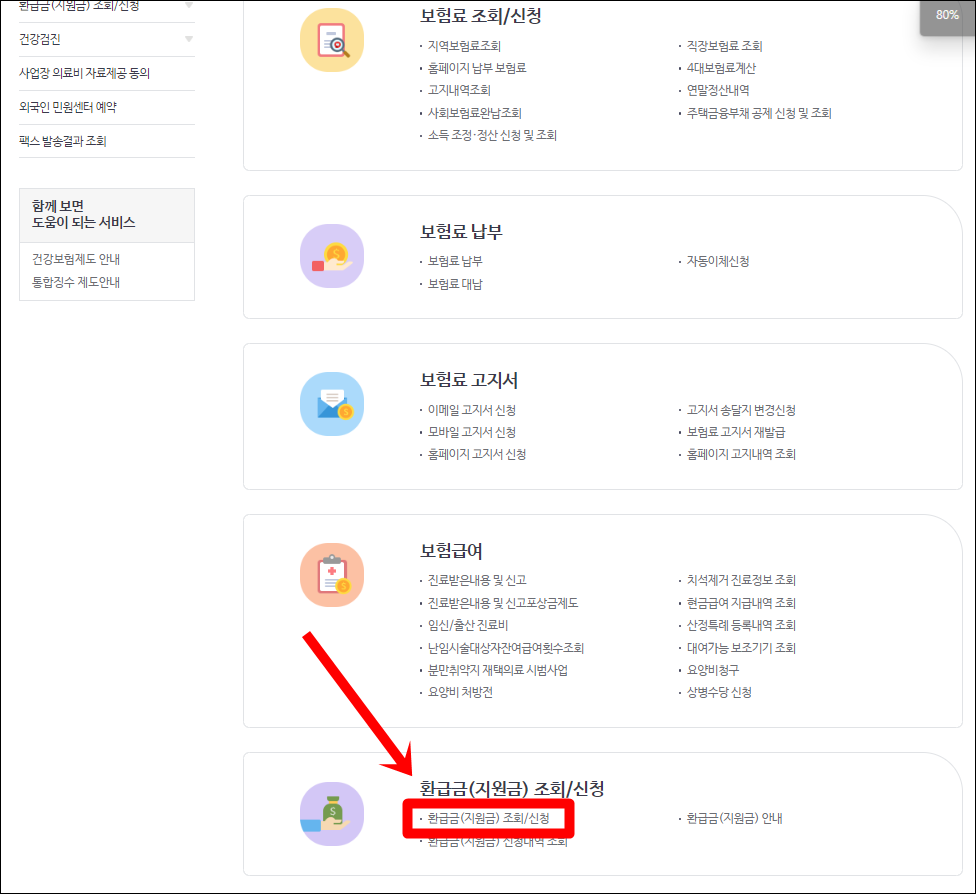
Task: Expand the 건강검진 sidebar arrow
Action: (189, 39)
